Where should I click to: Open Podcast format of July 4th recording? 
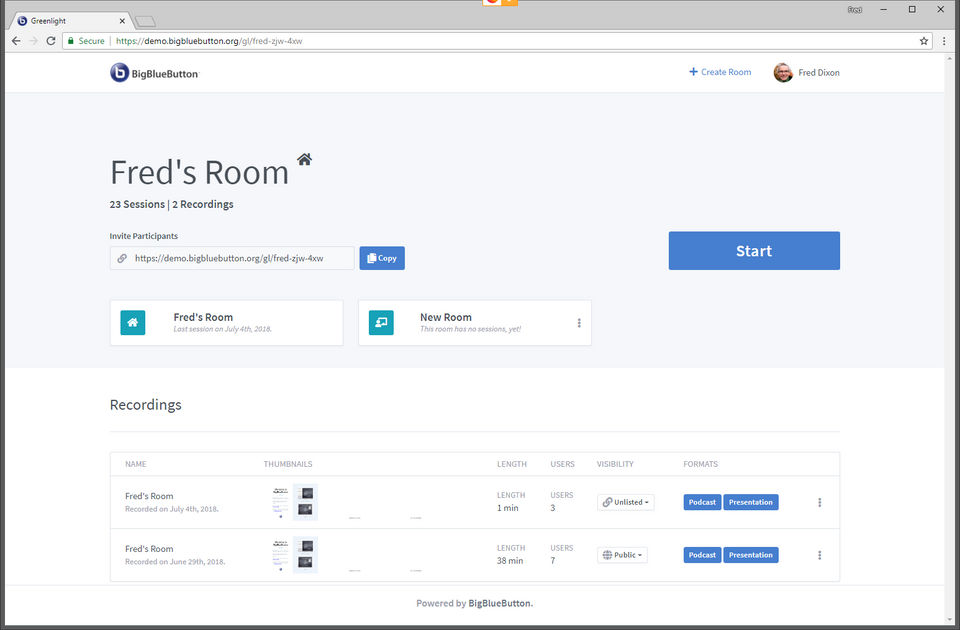702,502
